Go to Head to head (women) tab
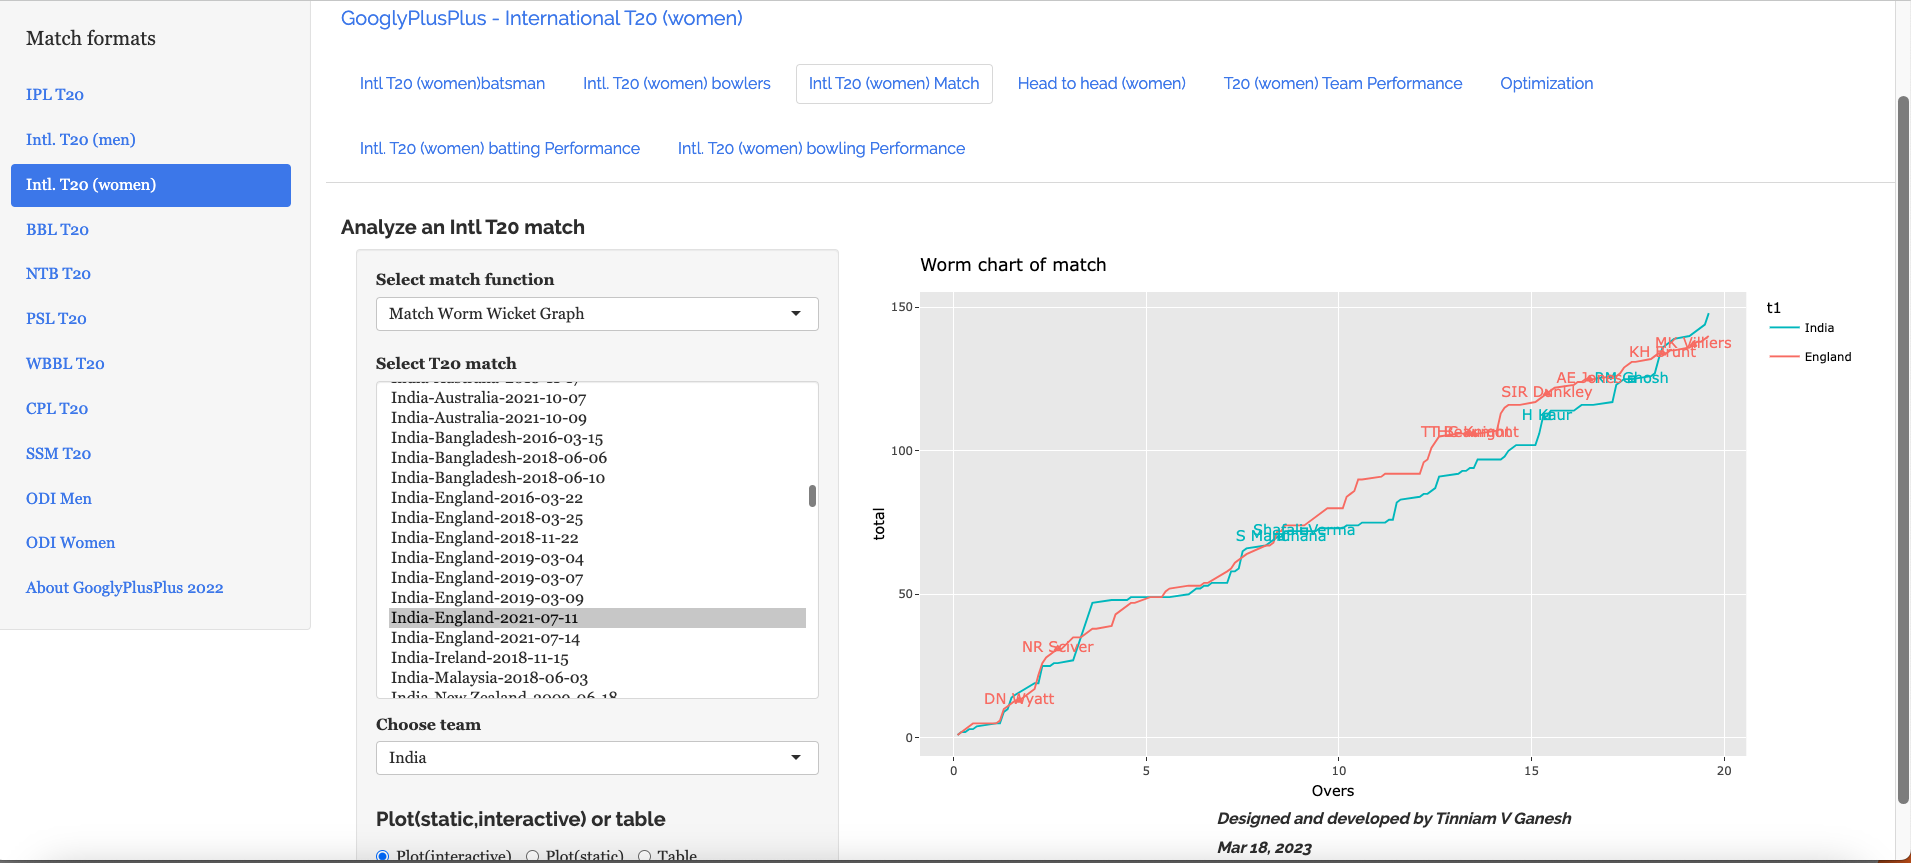Image resolution: width=1911 pixels, height=863 pixels. [1101, 84]
